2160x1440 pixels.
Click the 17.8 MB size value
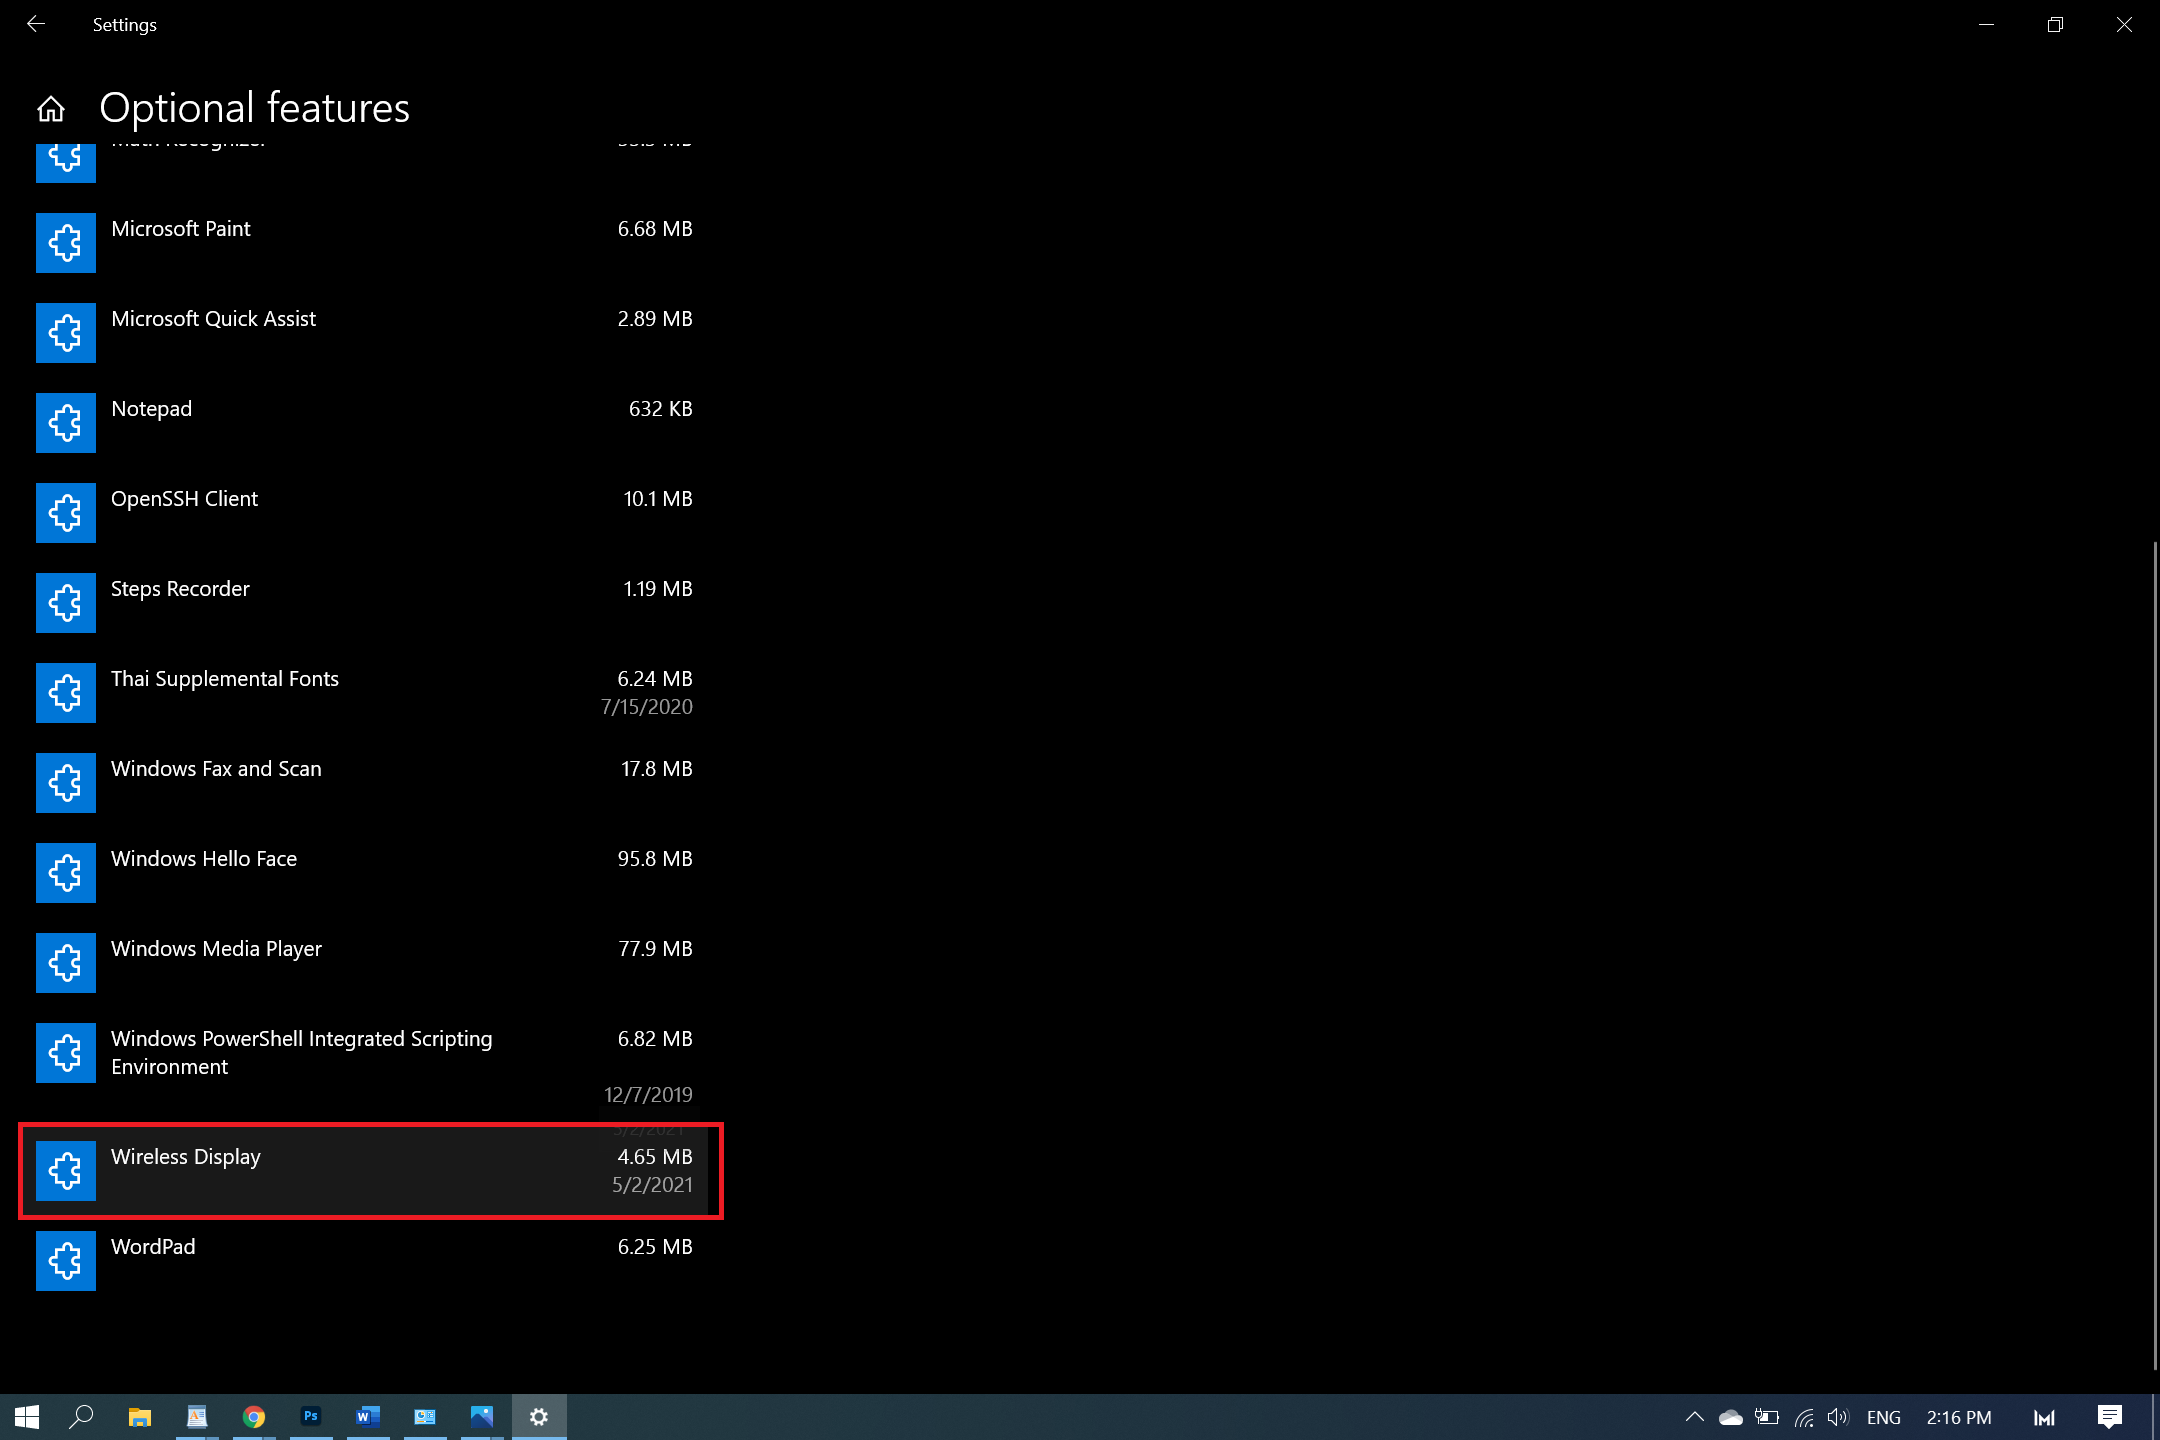pos(657,769)
